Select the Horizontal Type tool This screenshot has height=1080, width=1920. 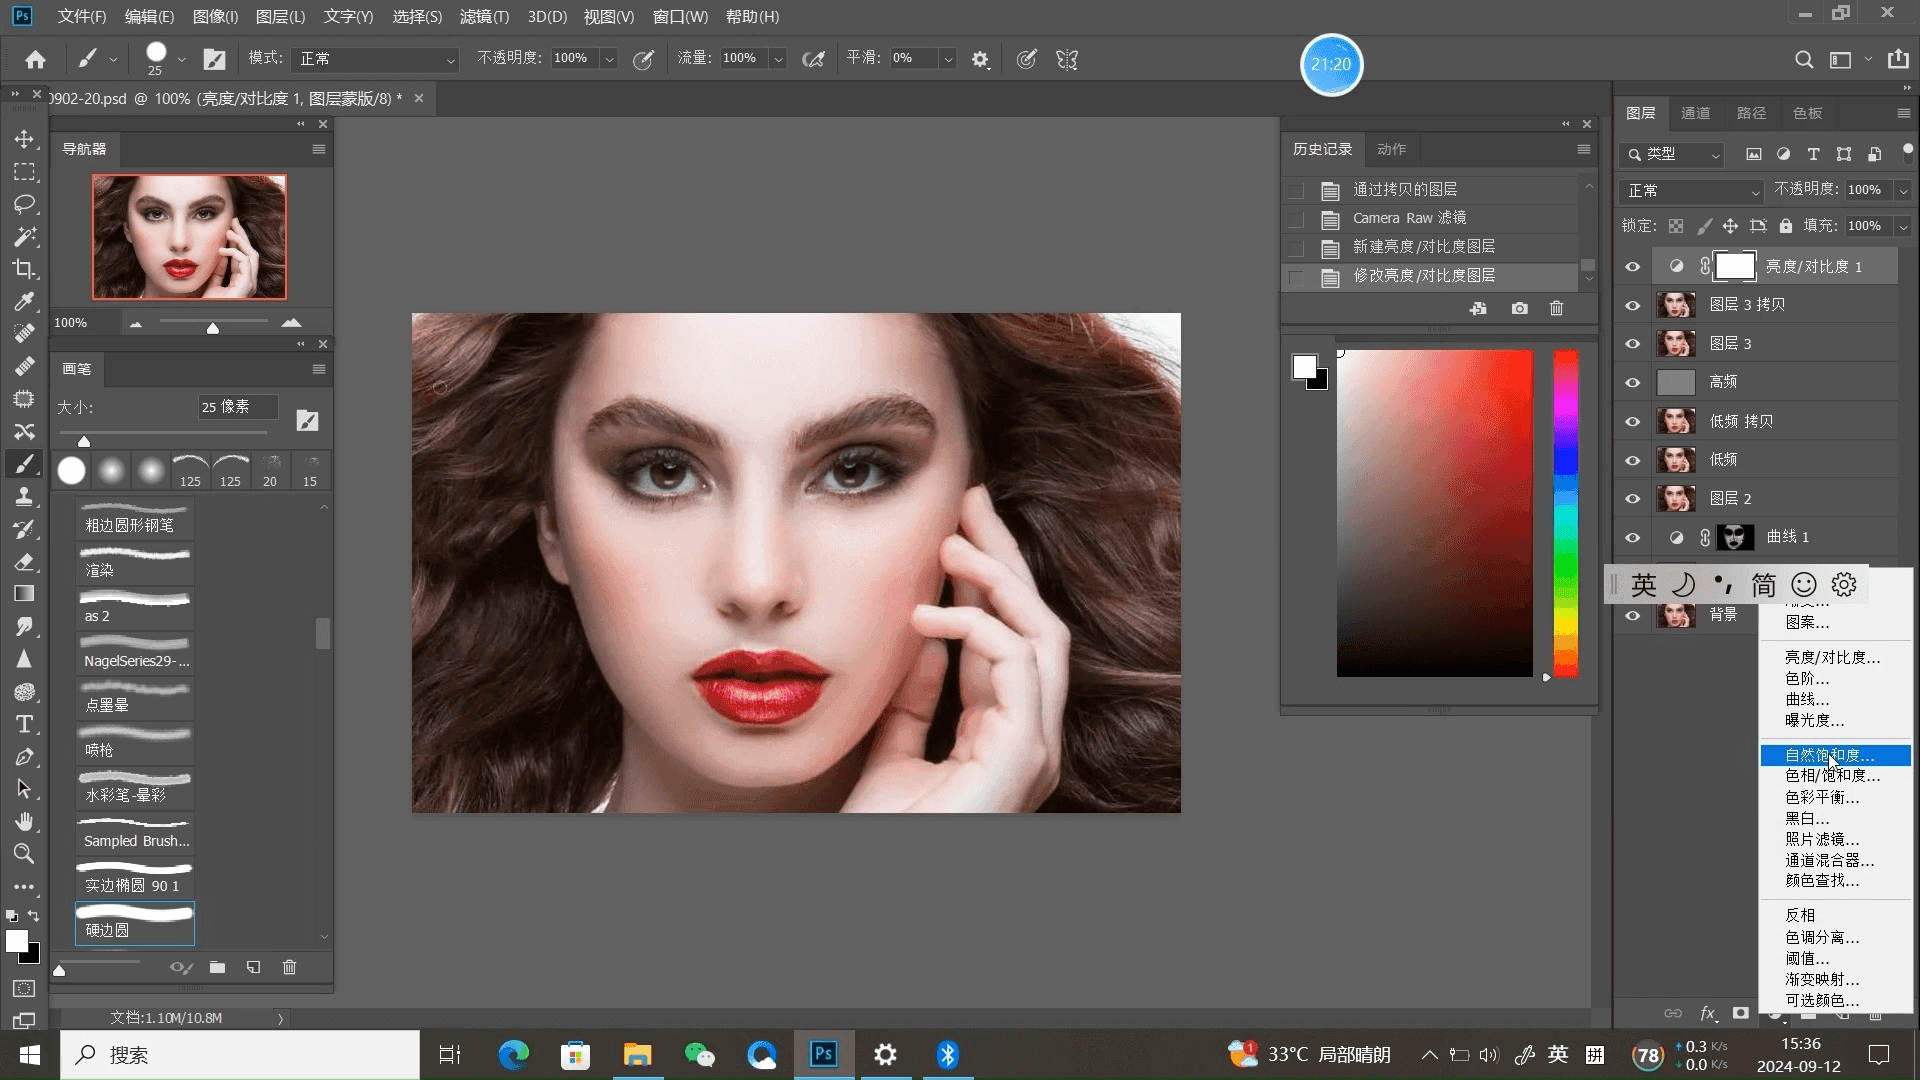24,724
